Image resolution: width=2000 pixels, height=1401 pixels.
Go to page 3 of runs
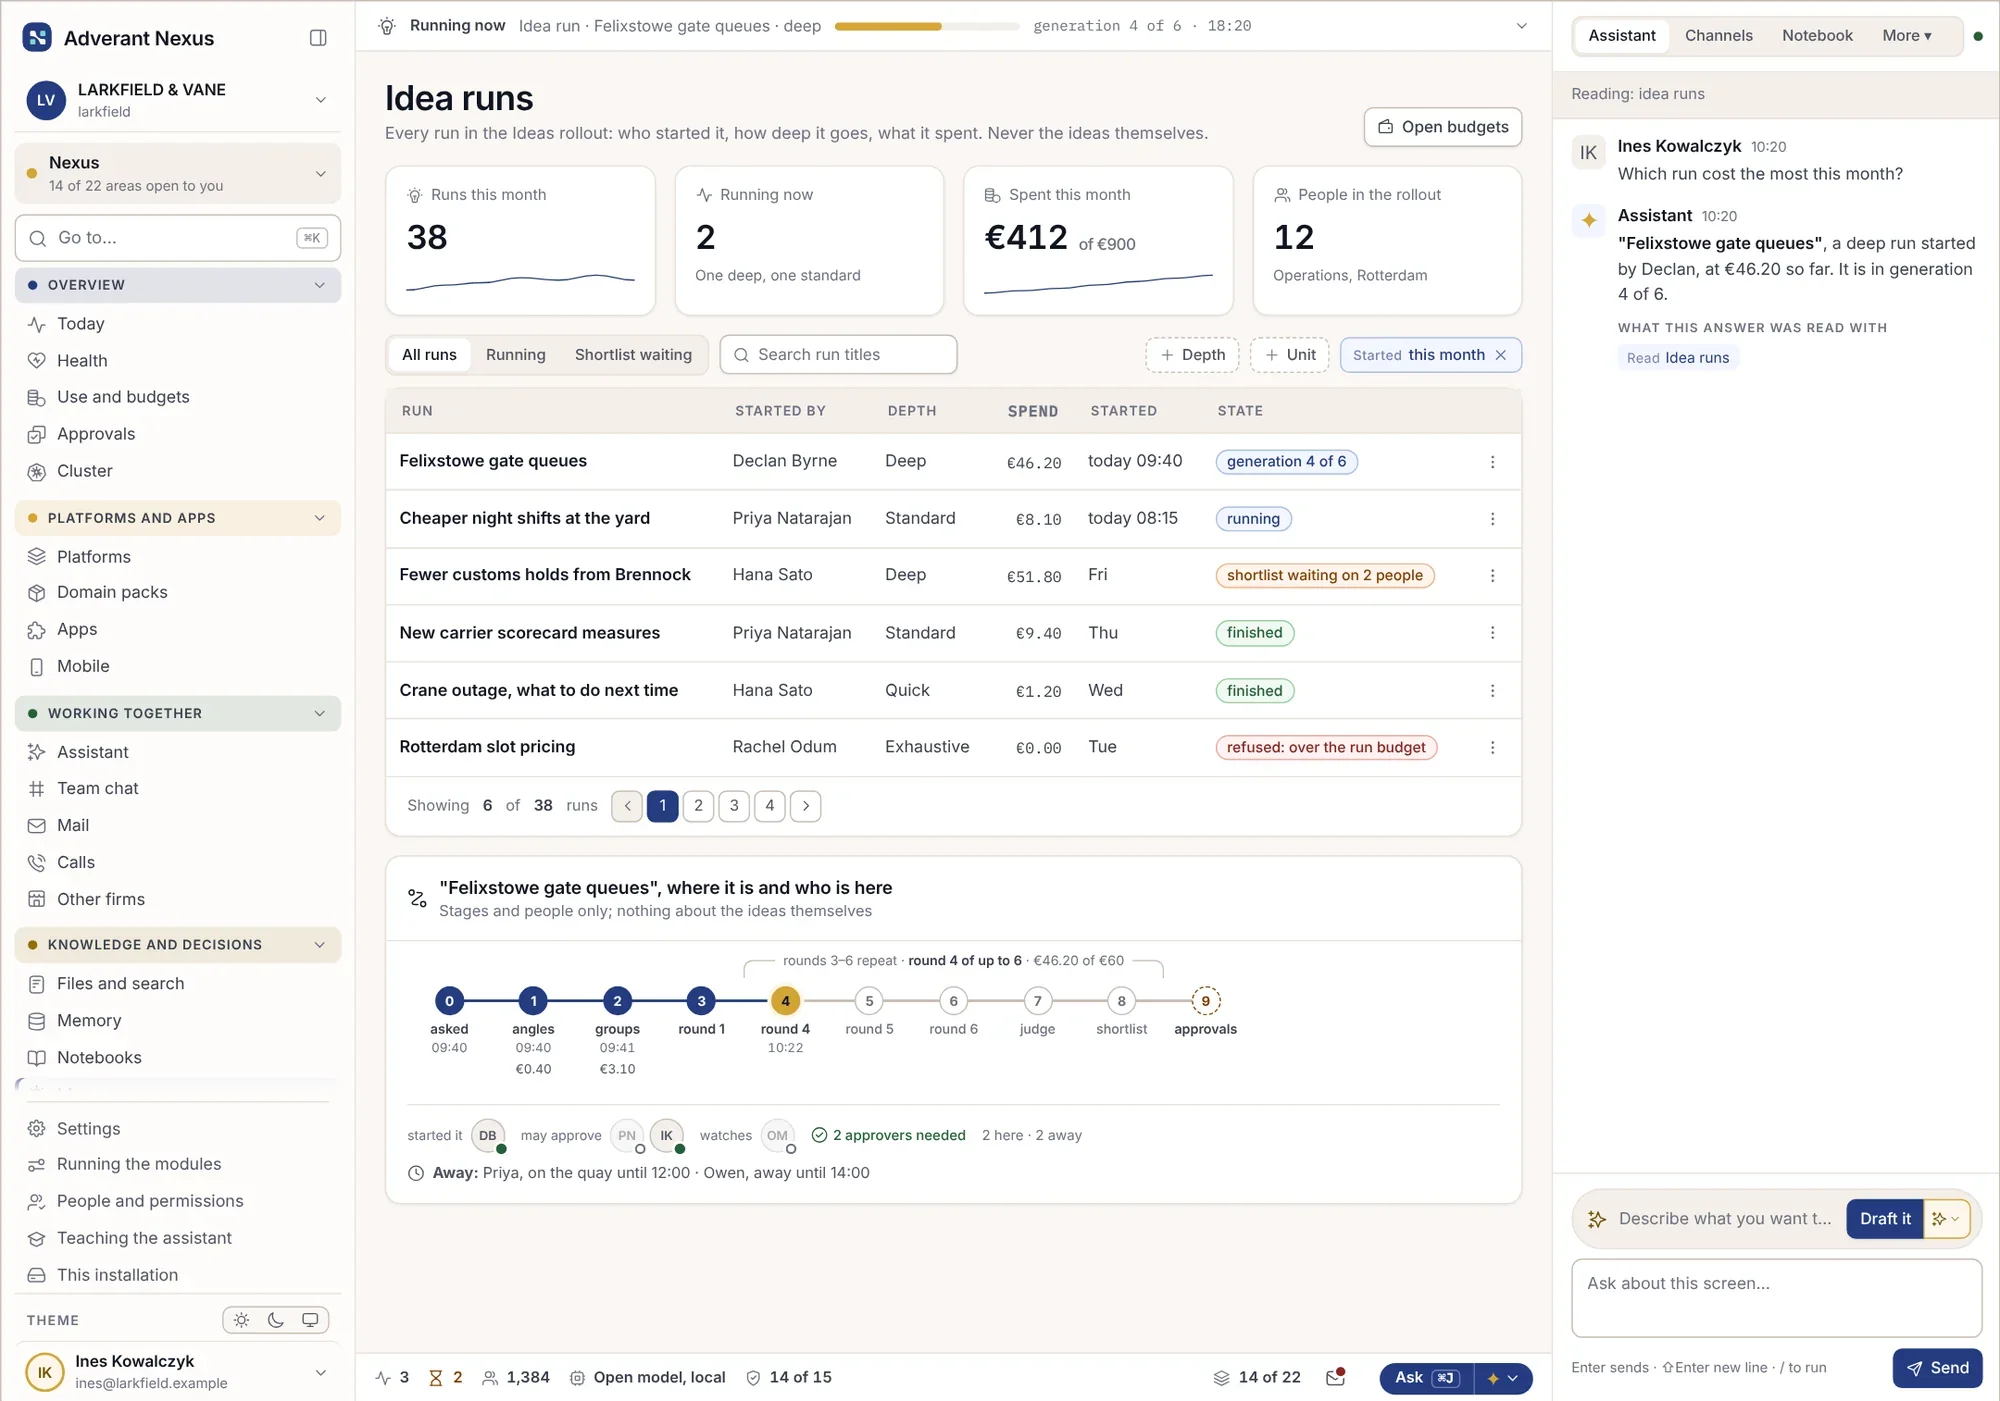[x=734, y=806]
